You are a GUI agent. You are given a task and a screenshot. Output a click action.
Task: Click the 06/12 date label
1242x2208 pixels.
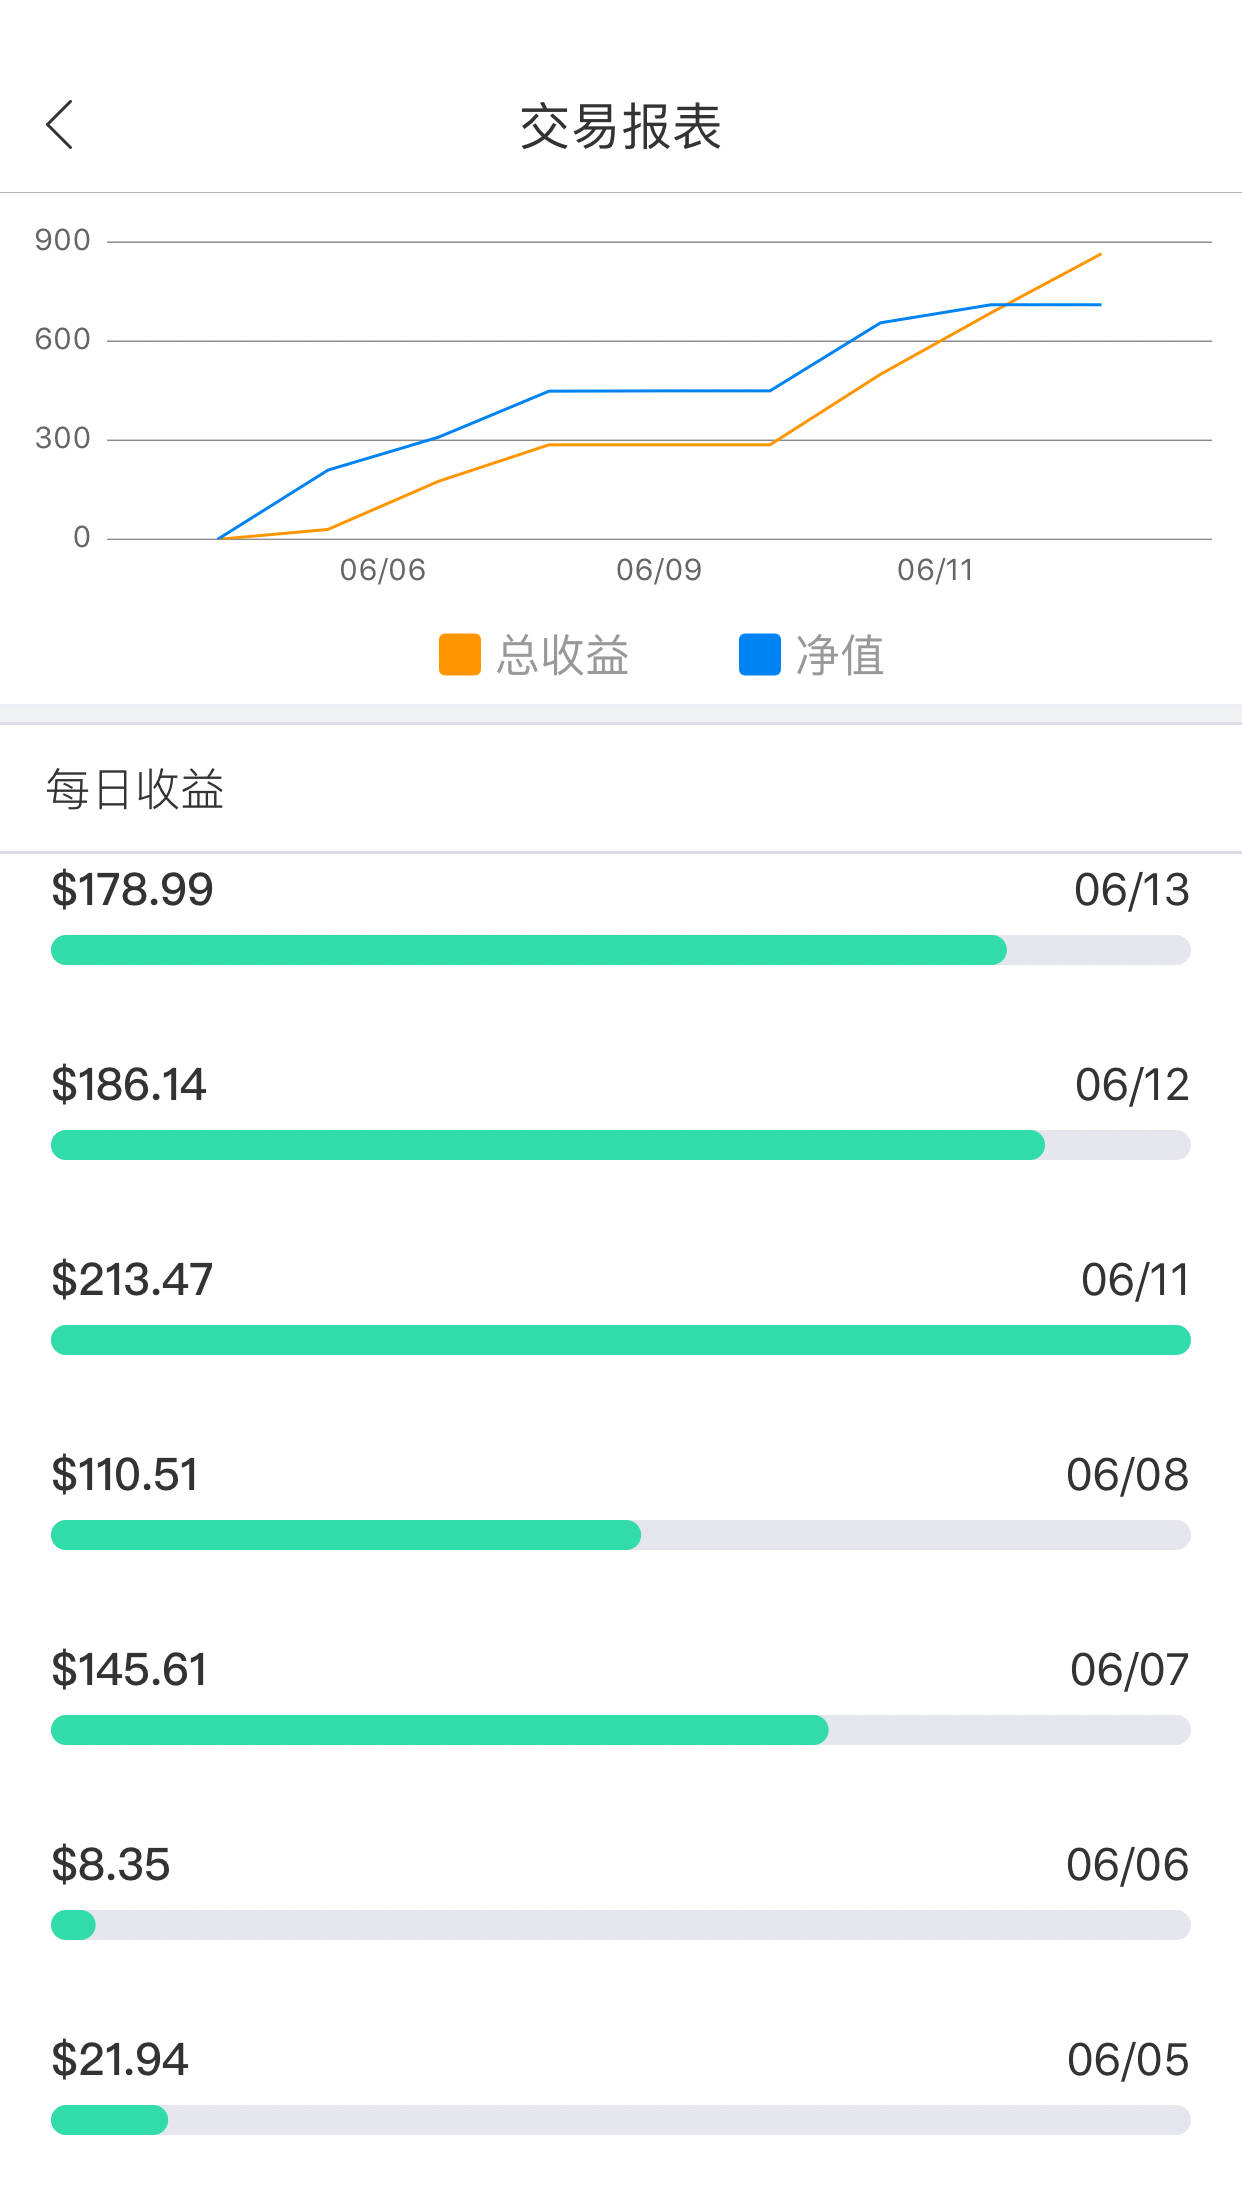[1132, 1085]
